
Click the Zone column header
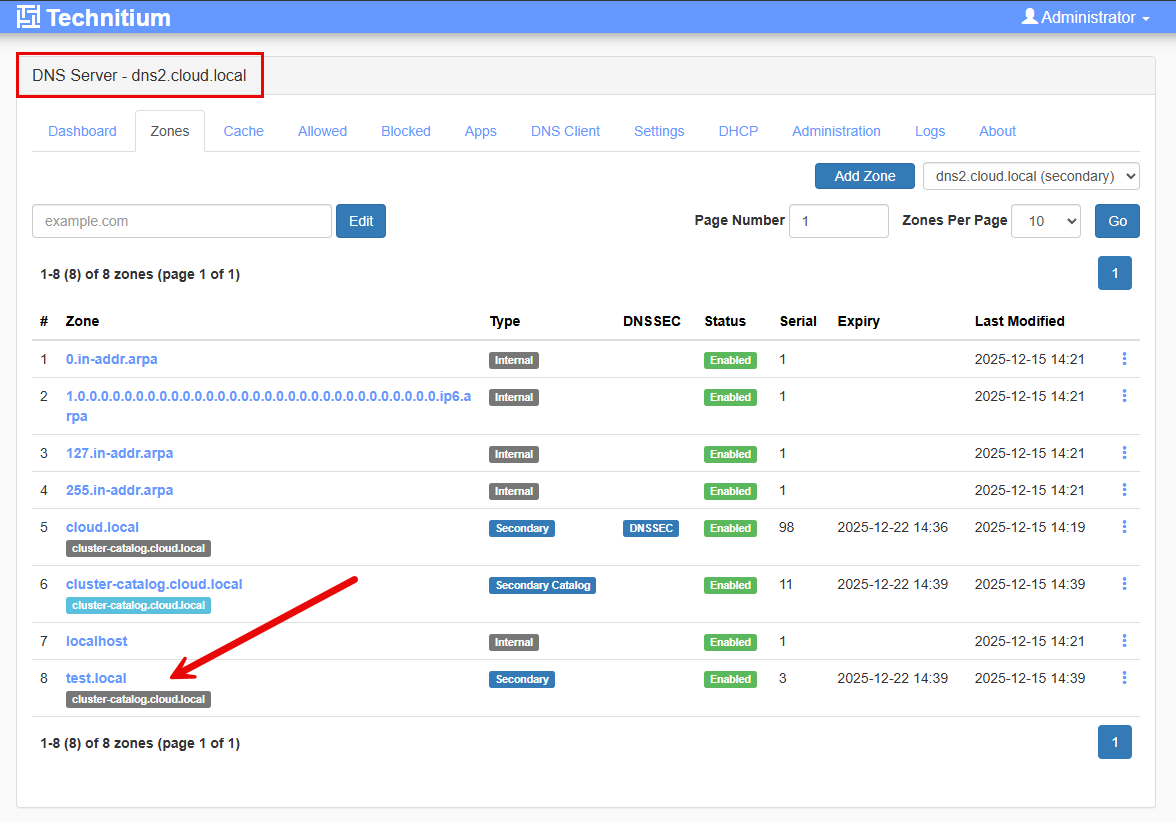[x=82, y=321]
